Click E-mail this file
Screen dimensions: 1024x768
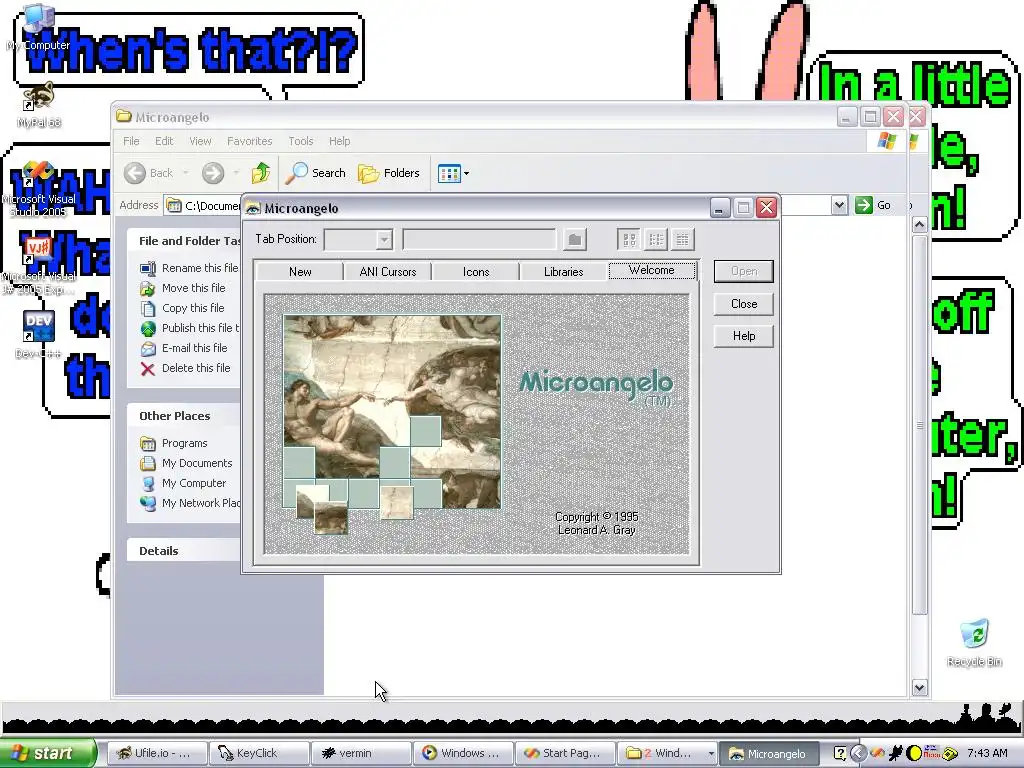195,348
